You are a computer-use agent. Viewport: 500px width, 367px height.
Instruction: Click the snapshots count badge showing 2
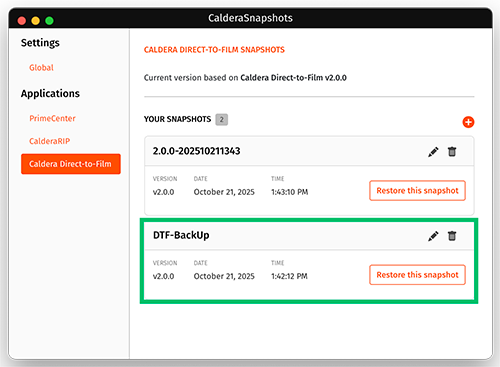tap(222, 119)
